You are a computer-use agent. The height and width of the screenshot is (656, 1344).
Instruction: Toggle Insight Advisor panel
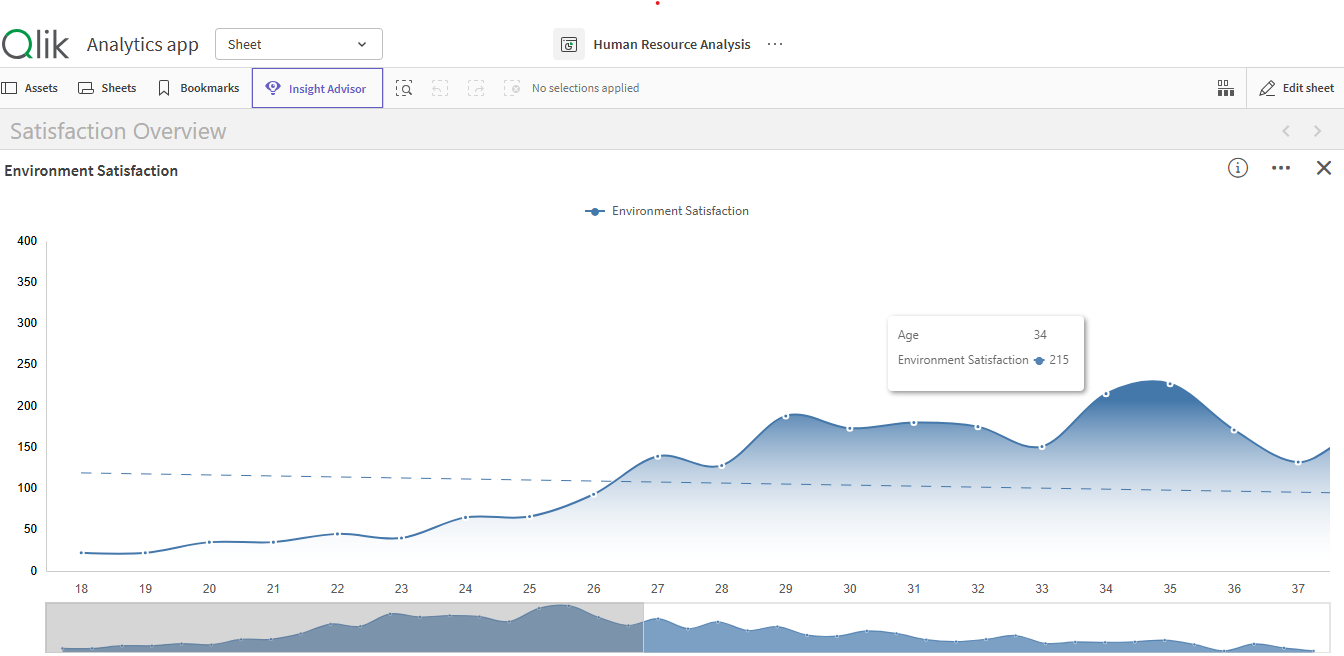317,88
